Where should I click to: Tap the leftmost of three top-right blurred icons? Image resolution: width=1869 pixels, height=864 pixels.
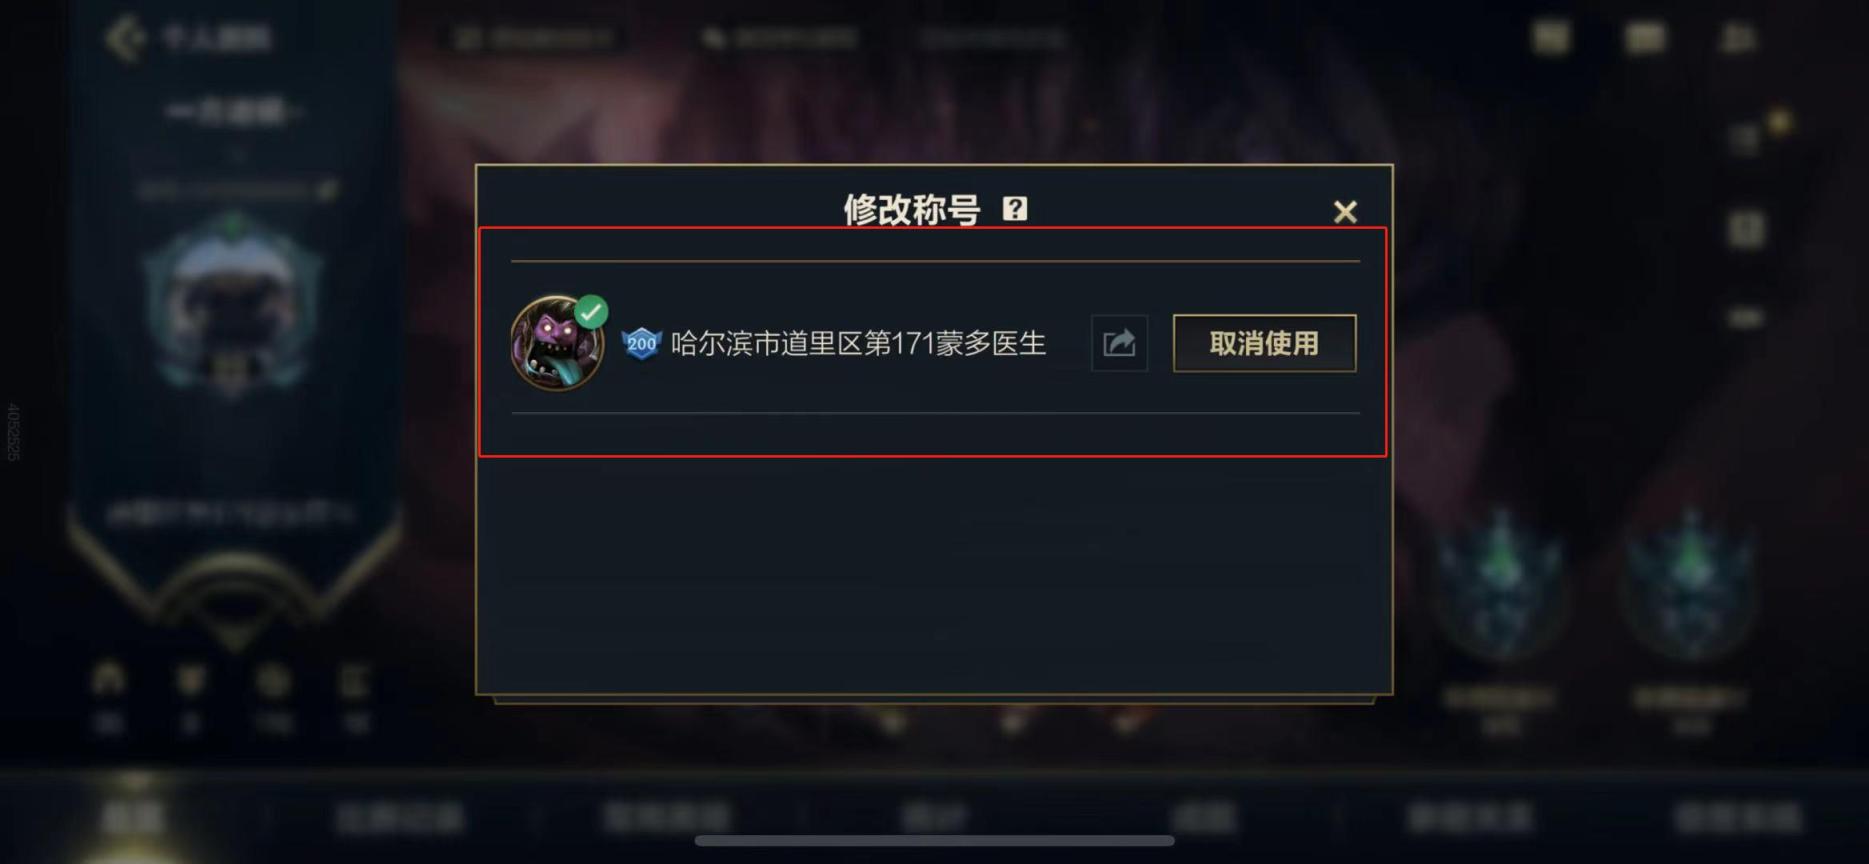pyautogui.click(x=1552, y=38)
